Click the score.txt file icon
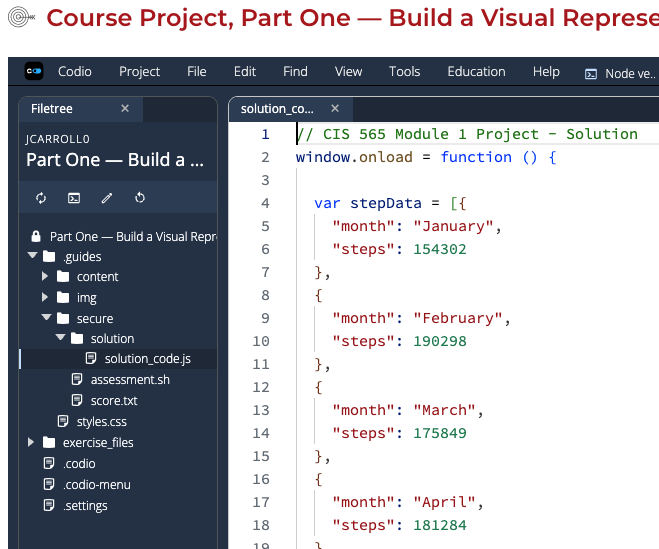Viewport: 659px width, 549px height. pos(77,401)
